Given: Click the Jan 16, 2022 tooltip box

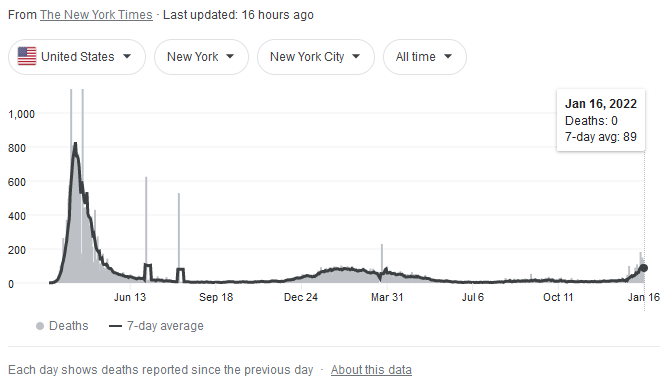Looking at the screenshot, I should coord(601,120).
